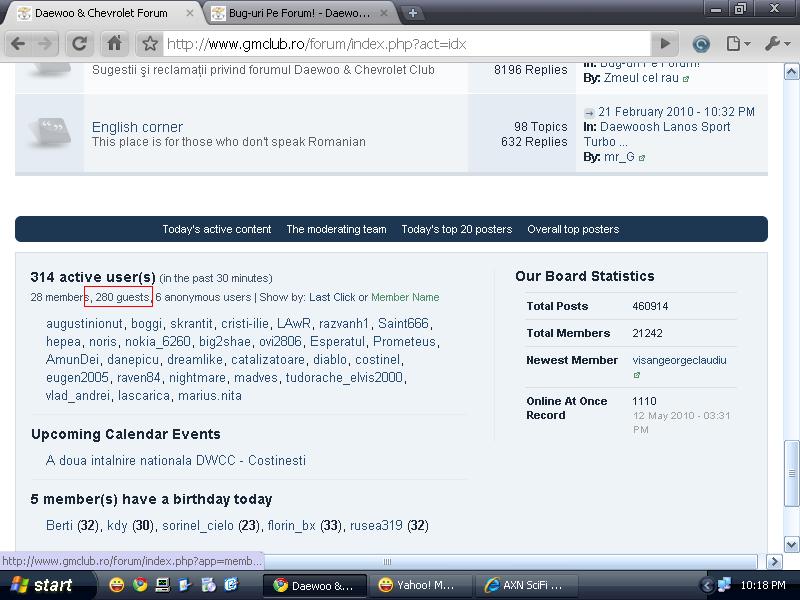Sort active users by Last Click
The image size is (800, 600).
point(332,297)
